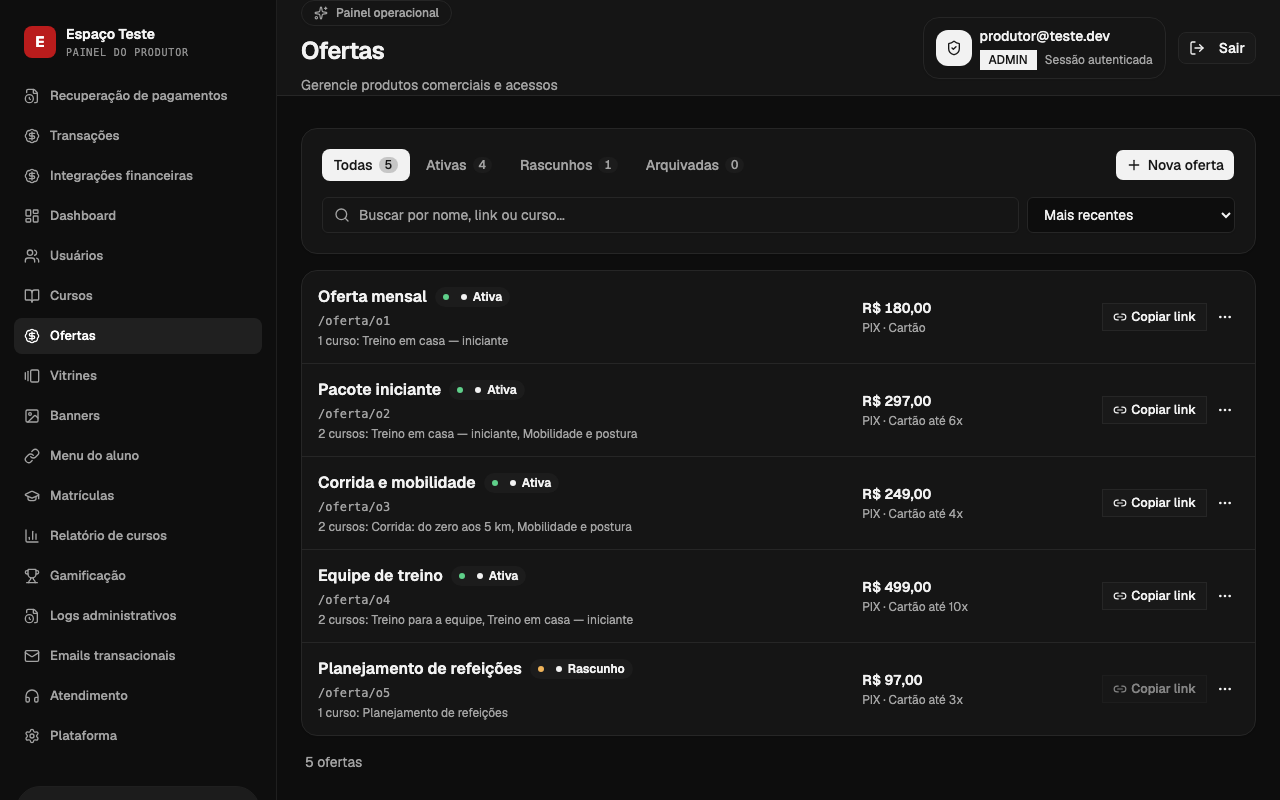The width and height of the screenshot is (1280, 800).
Task: Open Integrações financeiras page
Action: [x=138, y=176]
